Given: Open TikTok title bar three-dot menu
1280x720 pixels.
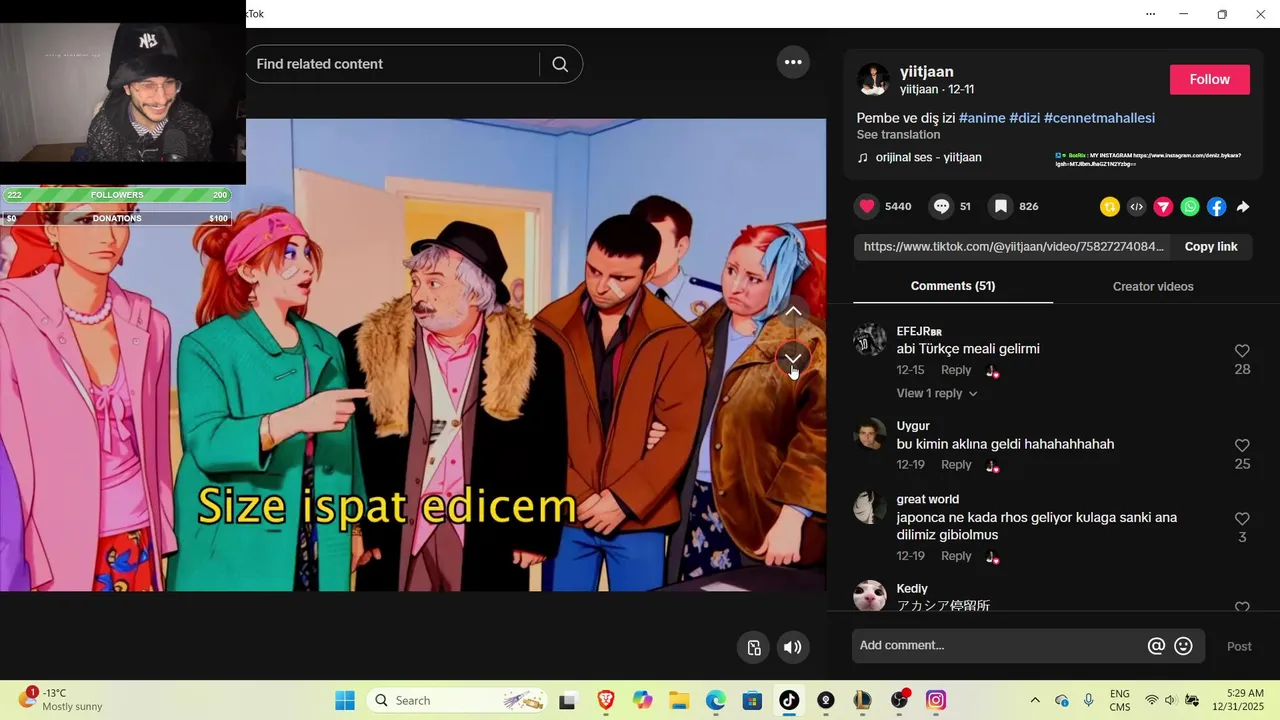Looking at the screenshot, I should (1150, 14).
